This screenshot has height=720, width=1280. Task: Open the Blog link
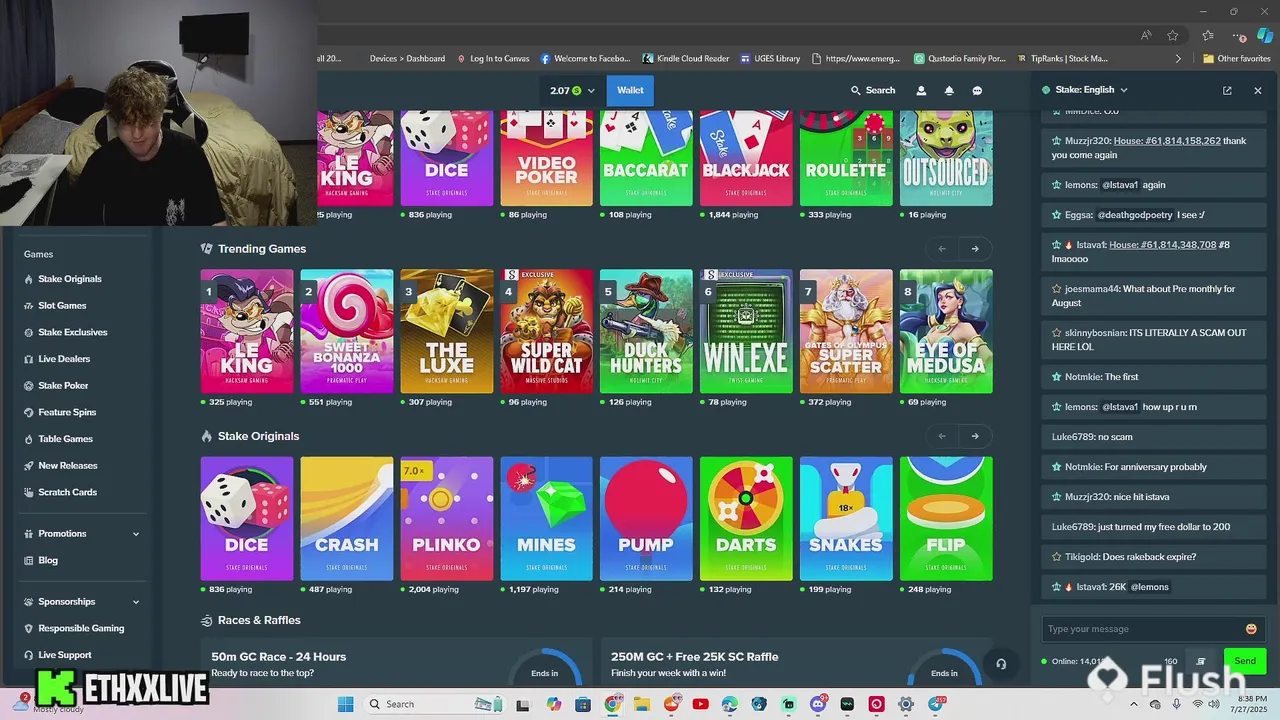(x=48, y=561)
